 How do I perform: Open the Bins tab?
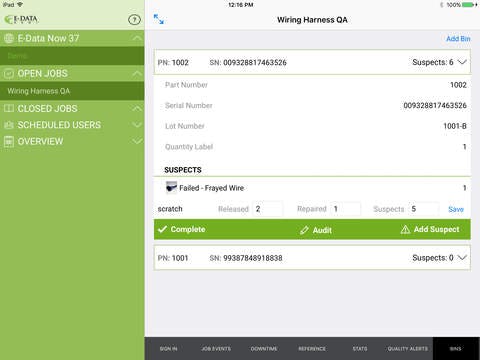click(456, 349)
